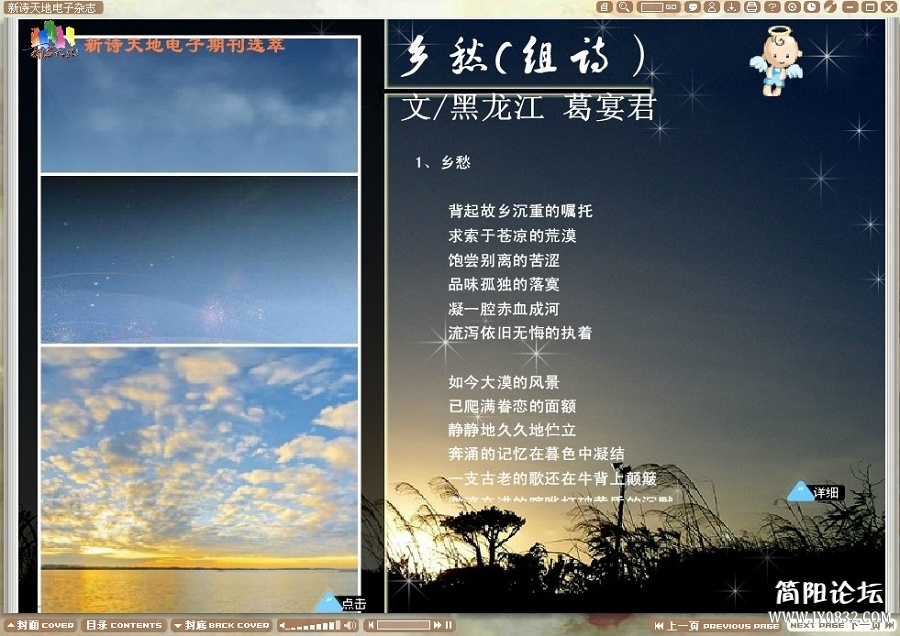Click the music previous-track button
Viewport: 900px width, 636px height.
coord(371,625)
